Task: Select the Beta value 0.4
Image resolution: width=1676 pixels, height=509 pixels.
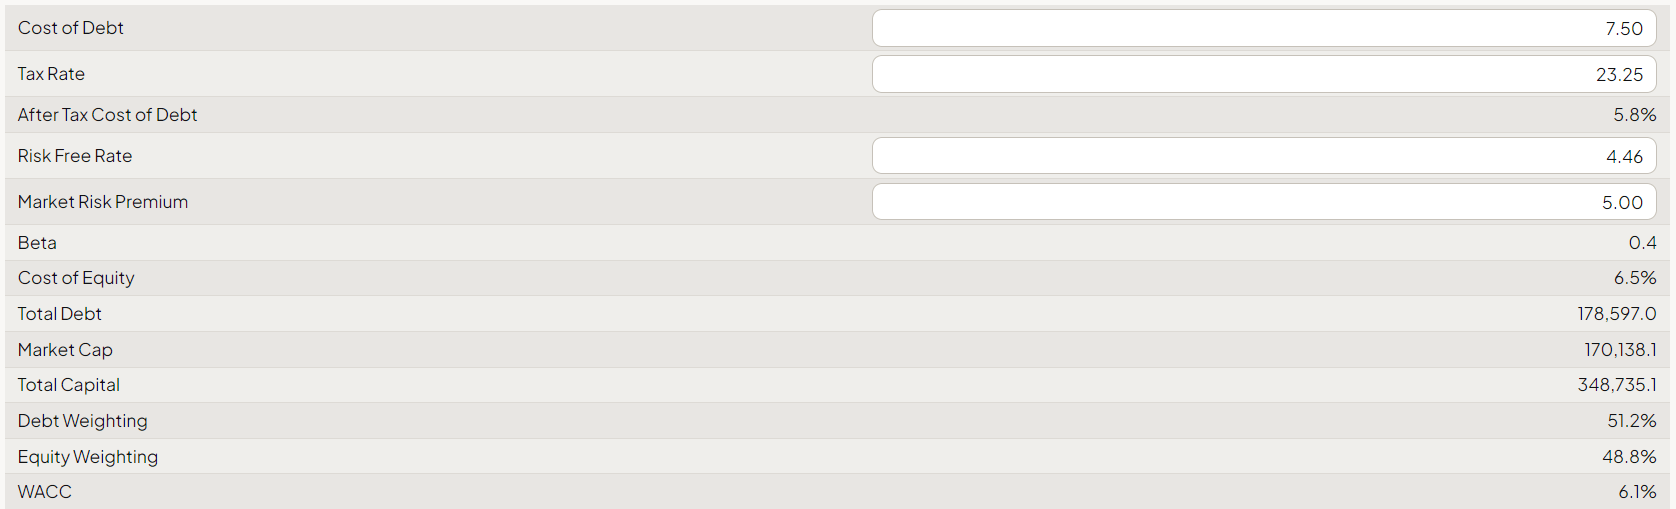Action: tap(1642, 243)
